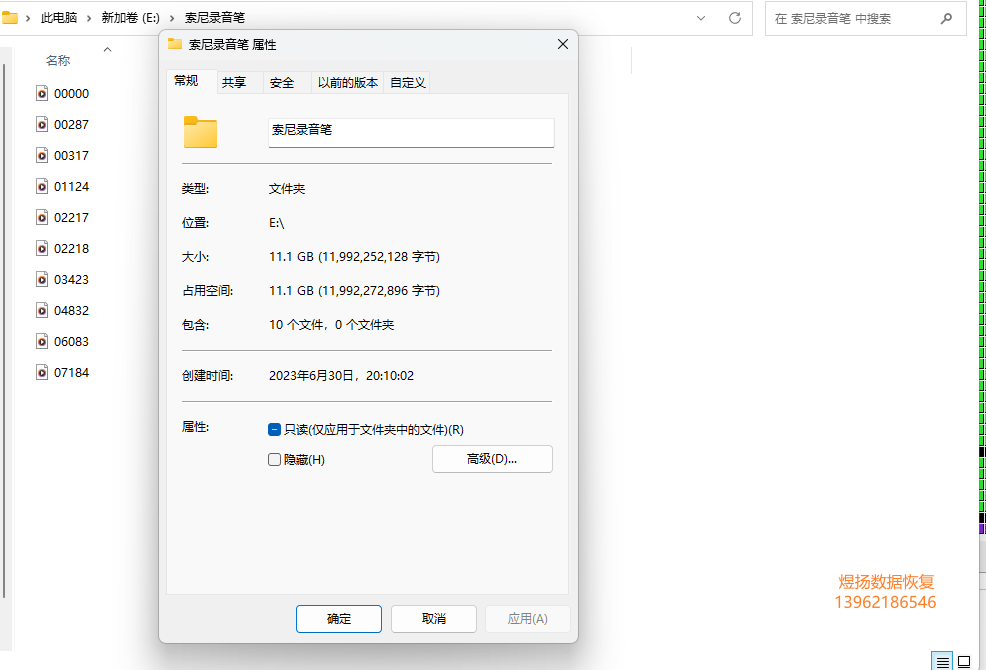The image size is (986, 670).
Task: Enable the hidden (隐藏) checkbox
Action: [x=274, y=460]
